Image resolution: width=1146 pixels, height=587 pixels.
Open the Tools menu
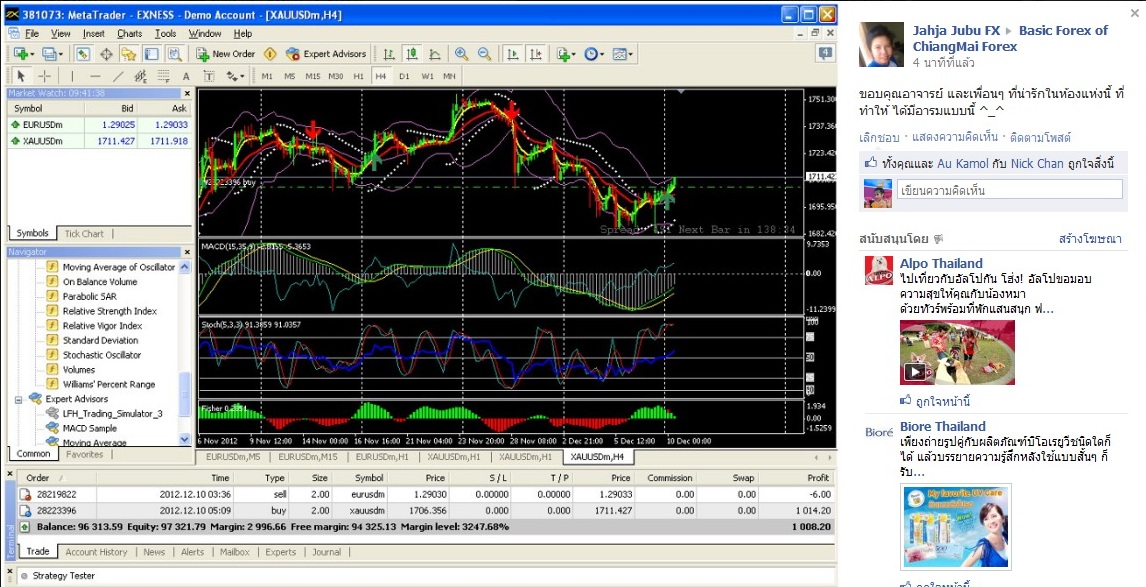[x=165, y=34]
